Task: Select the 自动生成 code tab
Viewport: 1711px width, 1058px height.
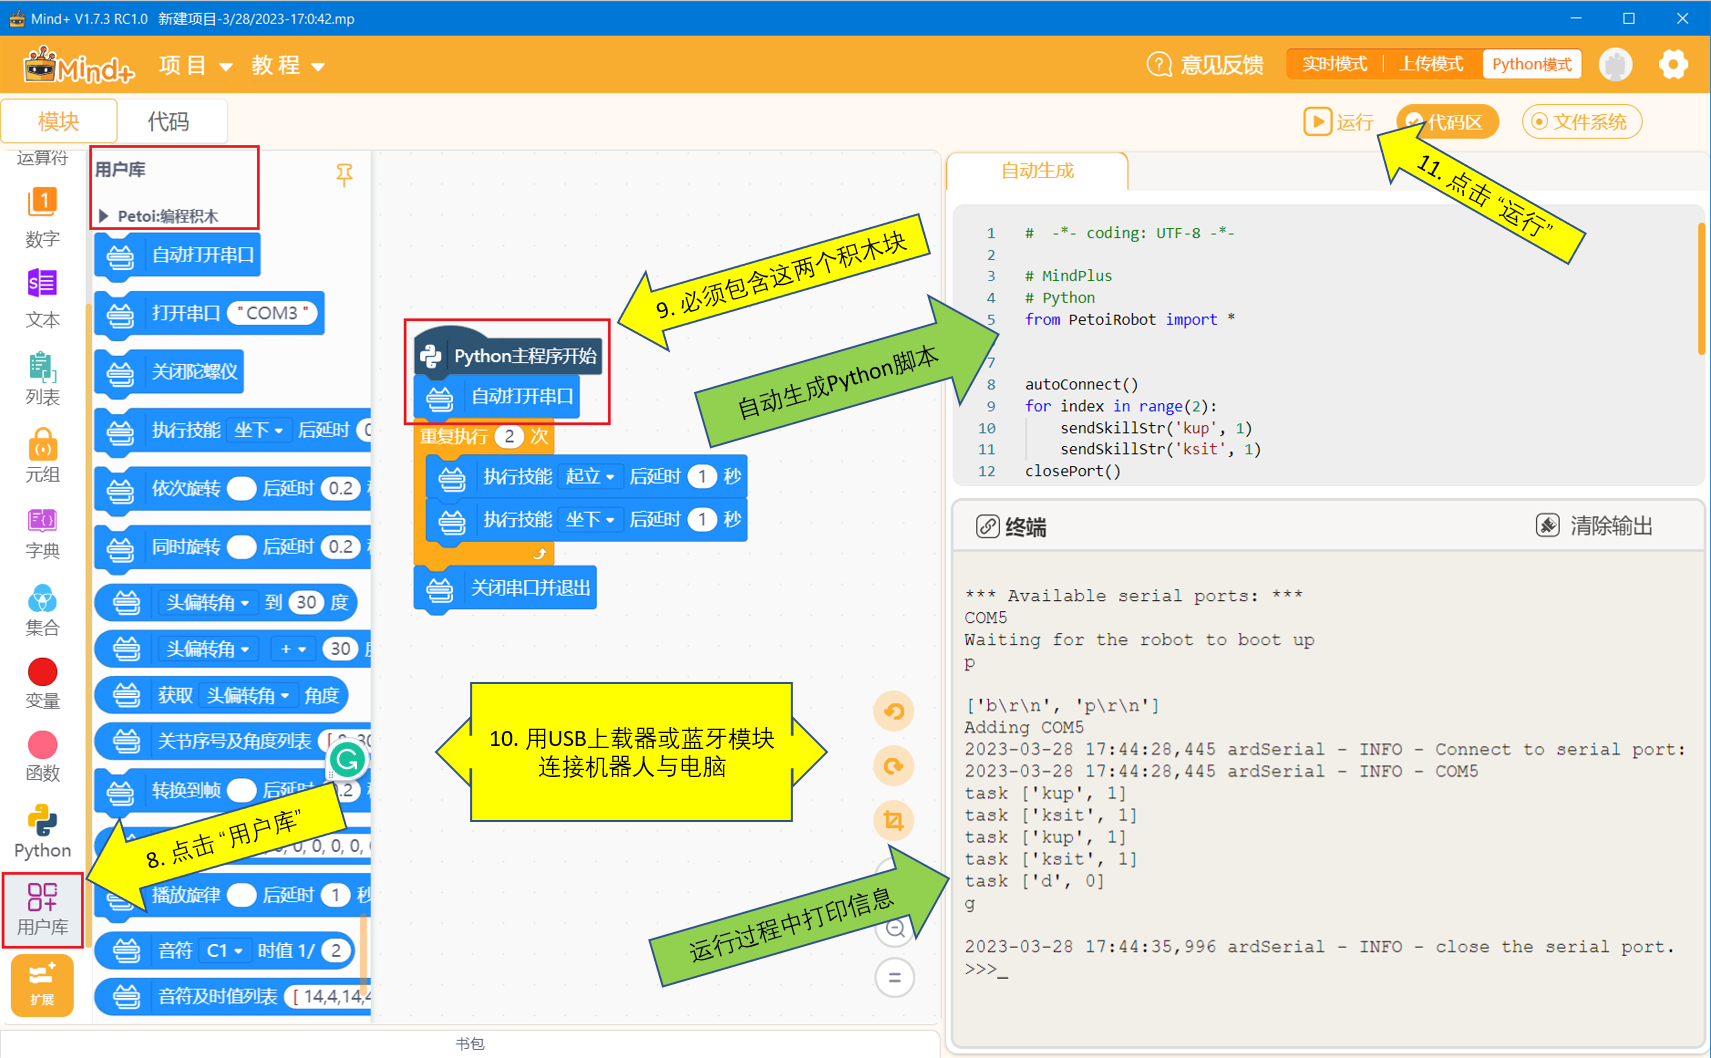Action: [x=1037, y=171]
